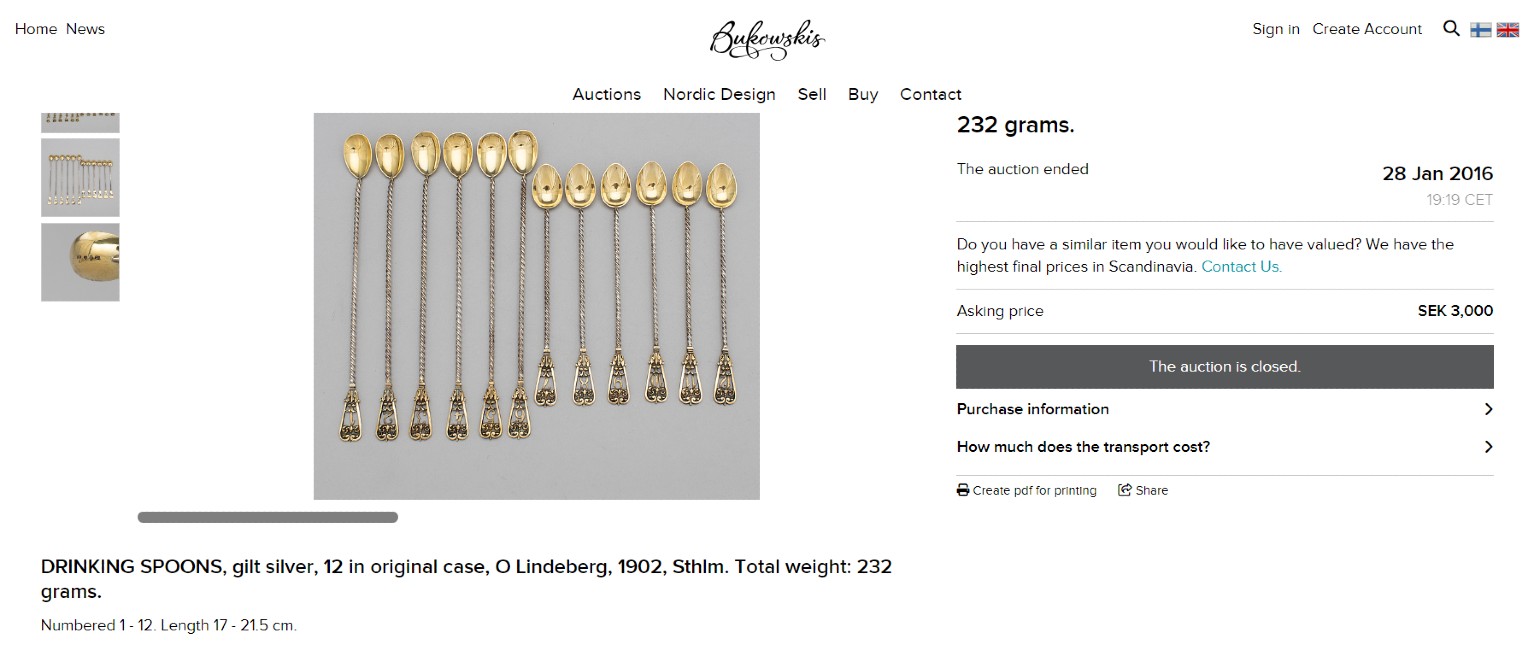
Task: Switch language using the British flag icon
Action: 1508,29
